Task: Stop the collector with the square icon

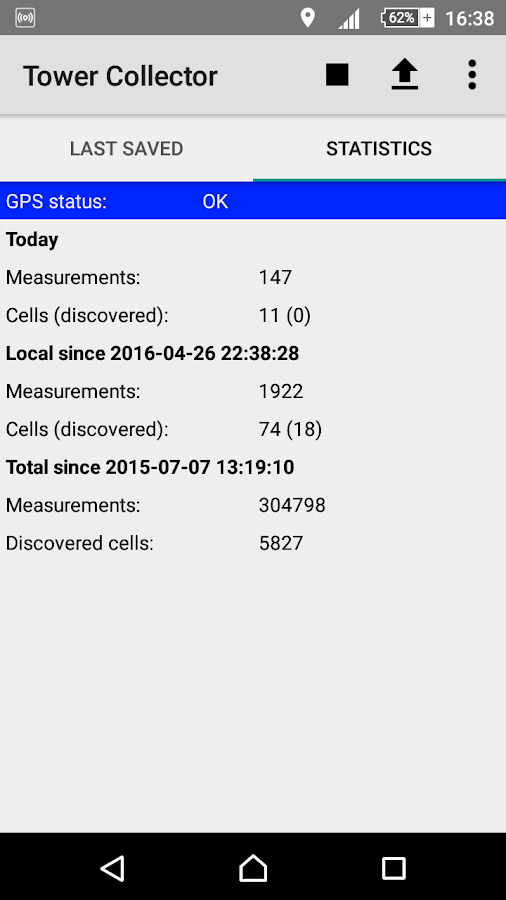Action: [337, 75]
